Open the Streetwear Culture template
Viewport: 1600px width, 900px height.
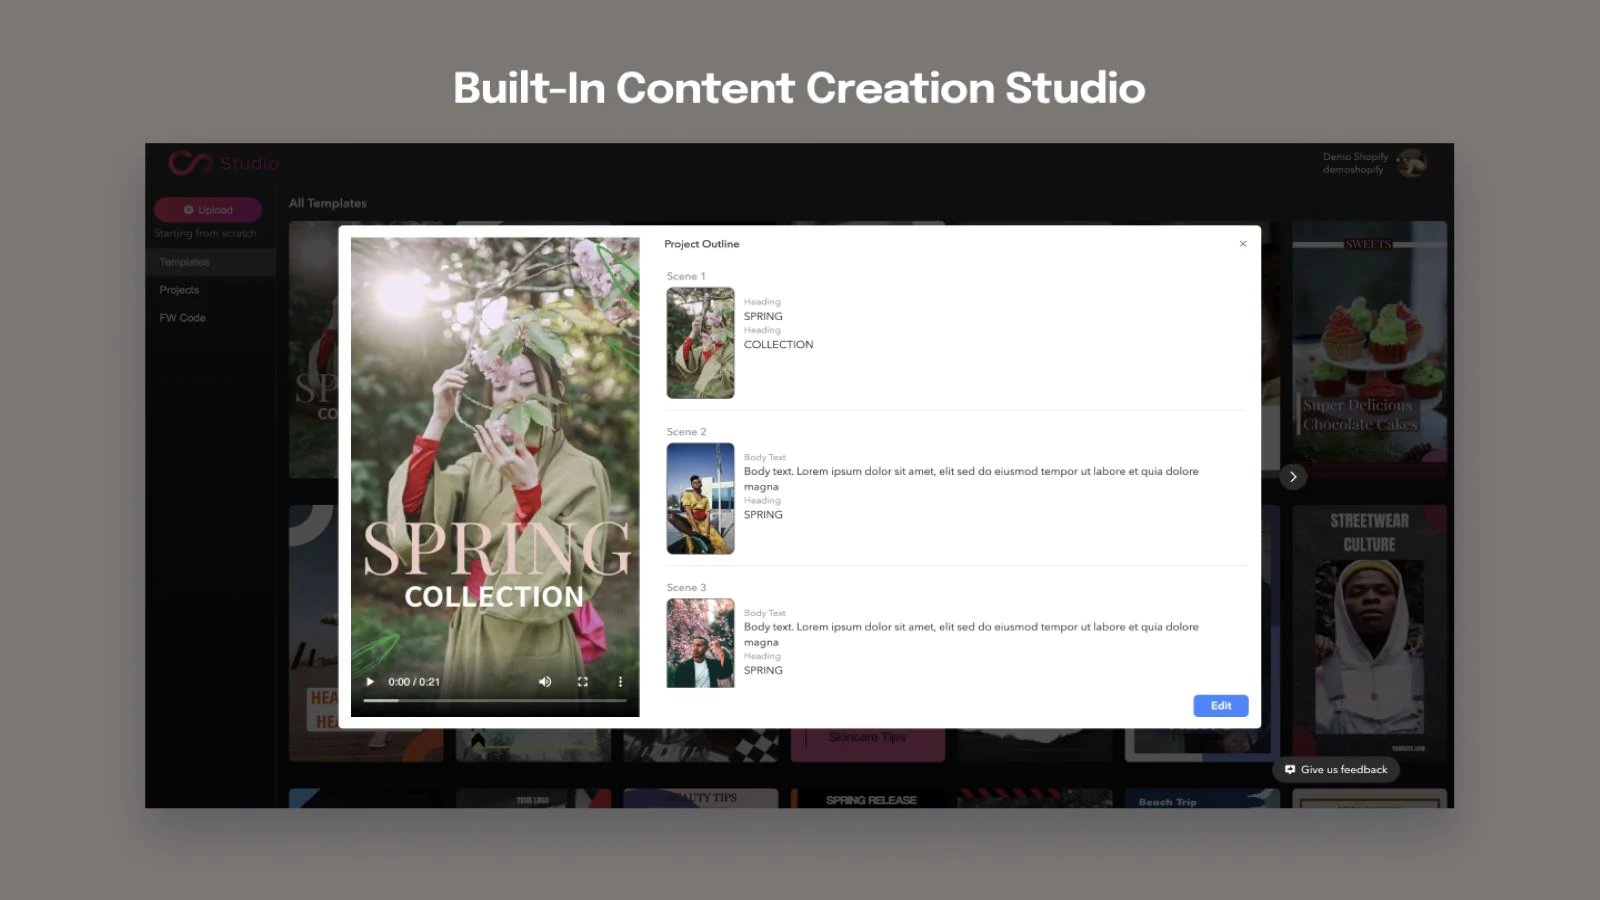point(1369,630)
